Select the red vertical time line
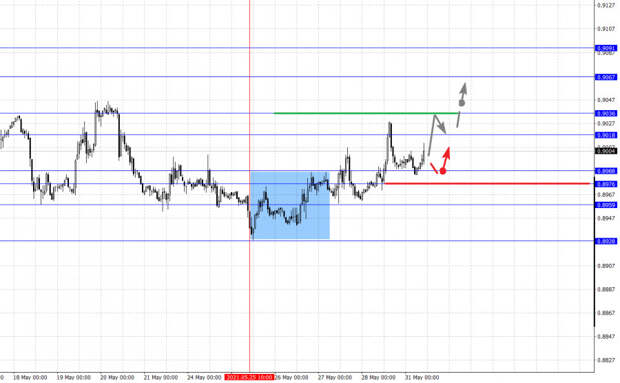Viewport: 620px width, 383px height. (250, 186)
